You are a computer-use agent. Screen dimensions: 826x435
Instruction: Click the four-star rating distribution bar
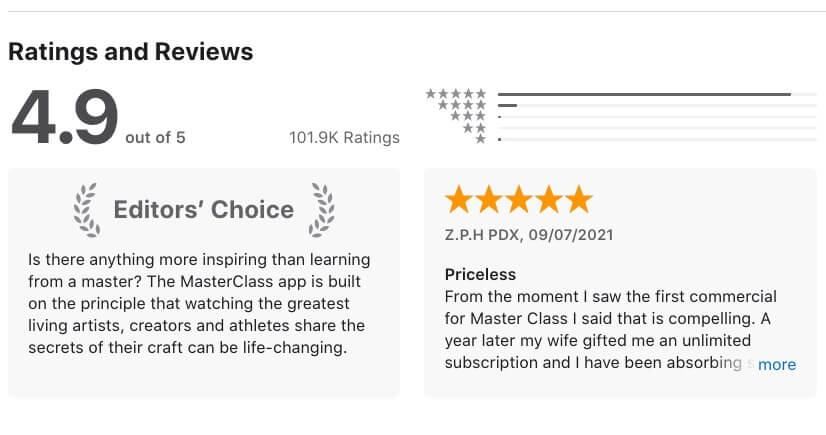coord(657,105)
